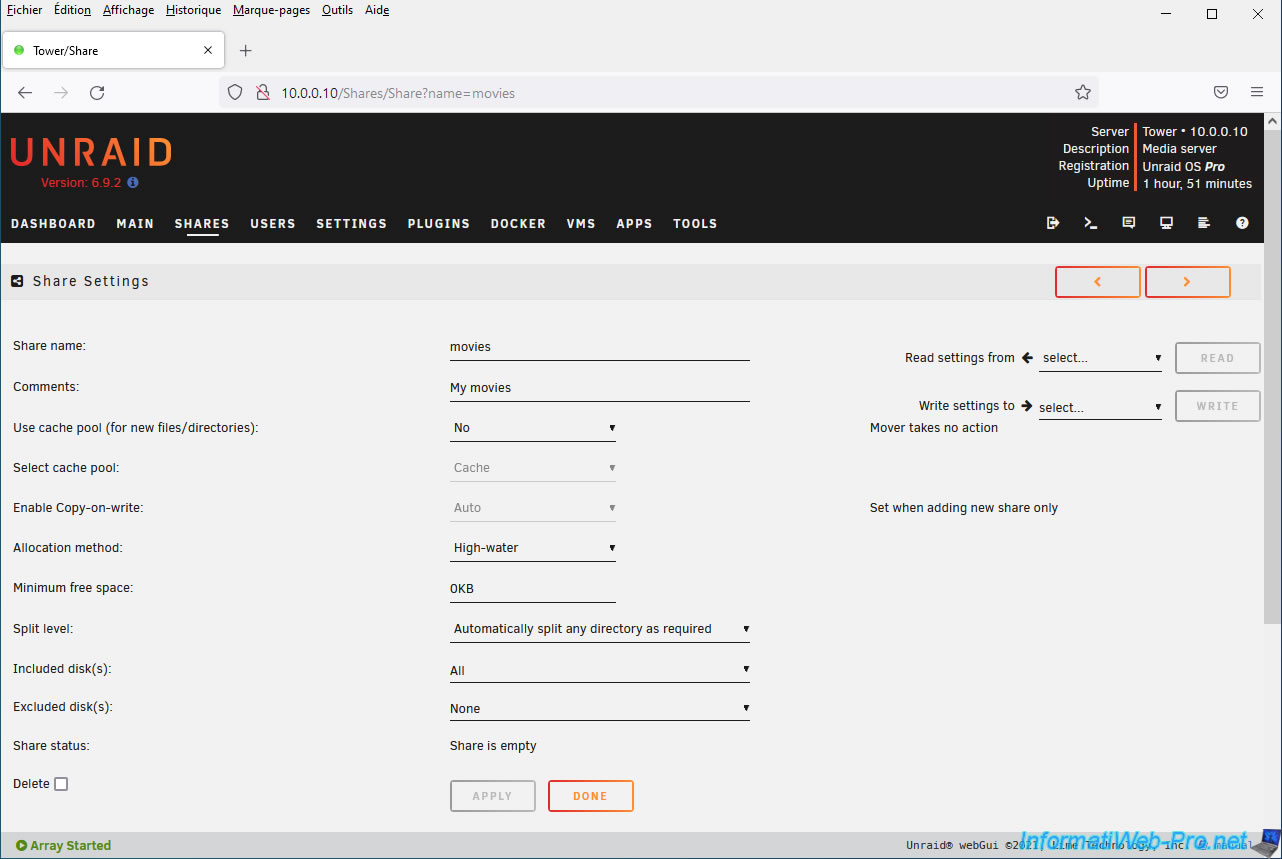Bookmark this page with the star icon

(1082, 93)
